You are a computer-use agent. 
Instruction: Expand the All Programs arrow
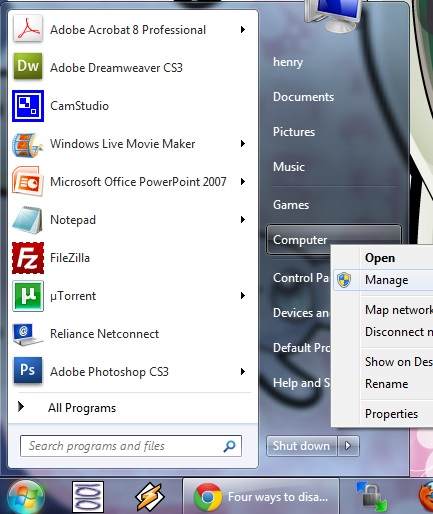[21, 406]
